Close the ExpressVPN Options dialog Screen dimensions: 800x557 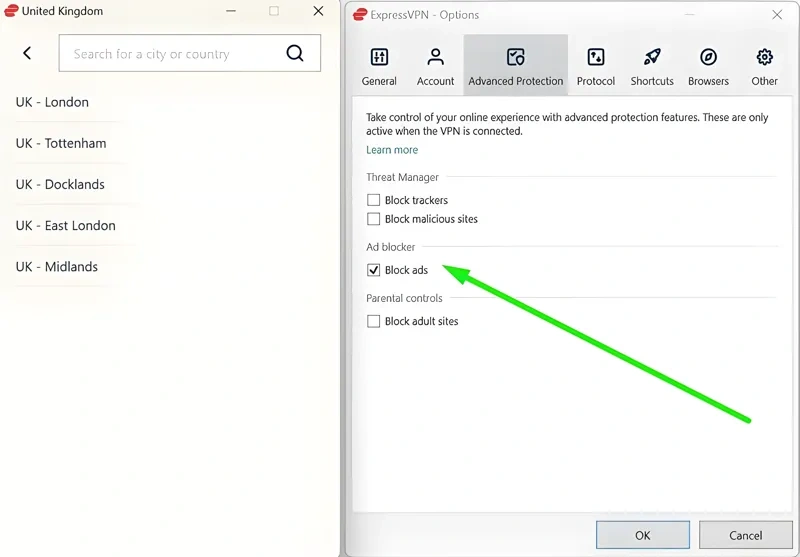point(777,15)
